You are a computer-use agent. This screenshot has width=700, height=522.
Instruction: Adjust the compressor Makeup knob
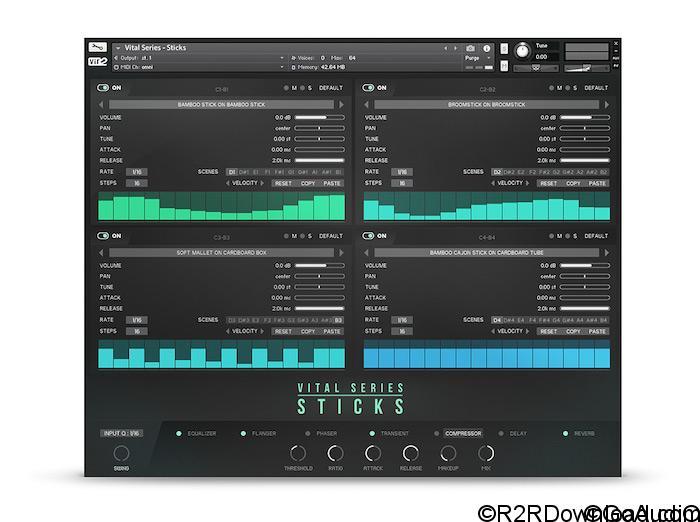coord(448,453)
